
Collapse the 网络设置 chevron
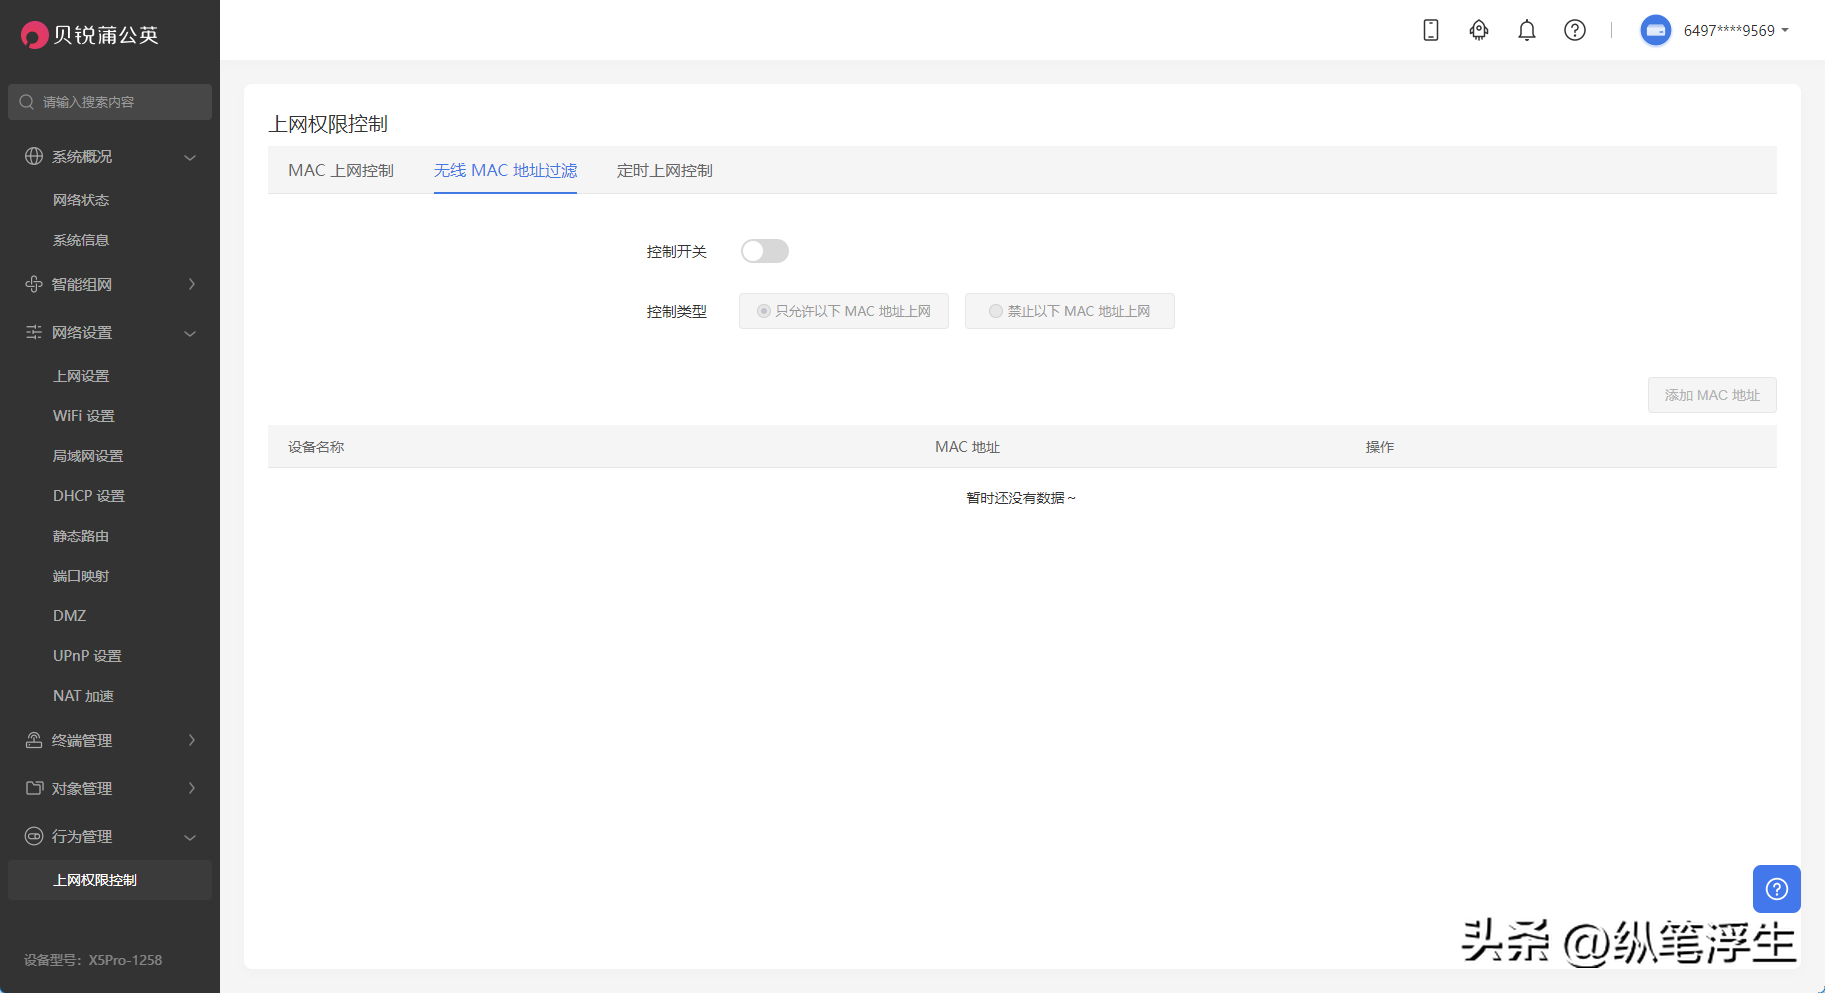[190, 333]
